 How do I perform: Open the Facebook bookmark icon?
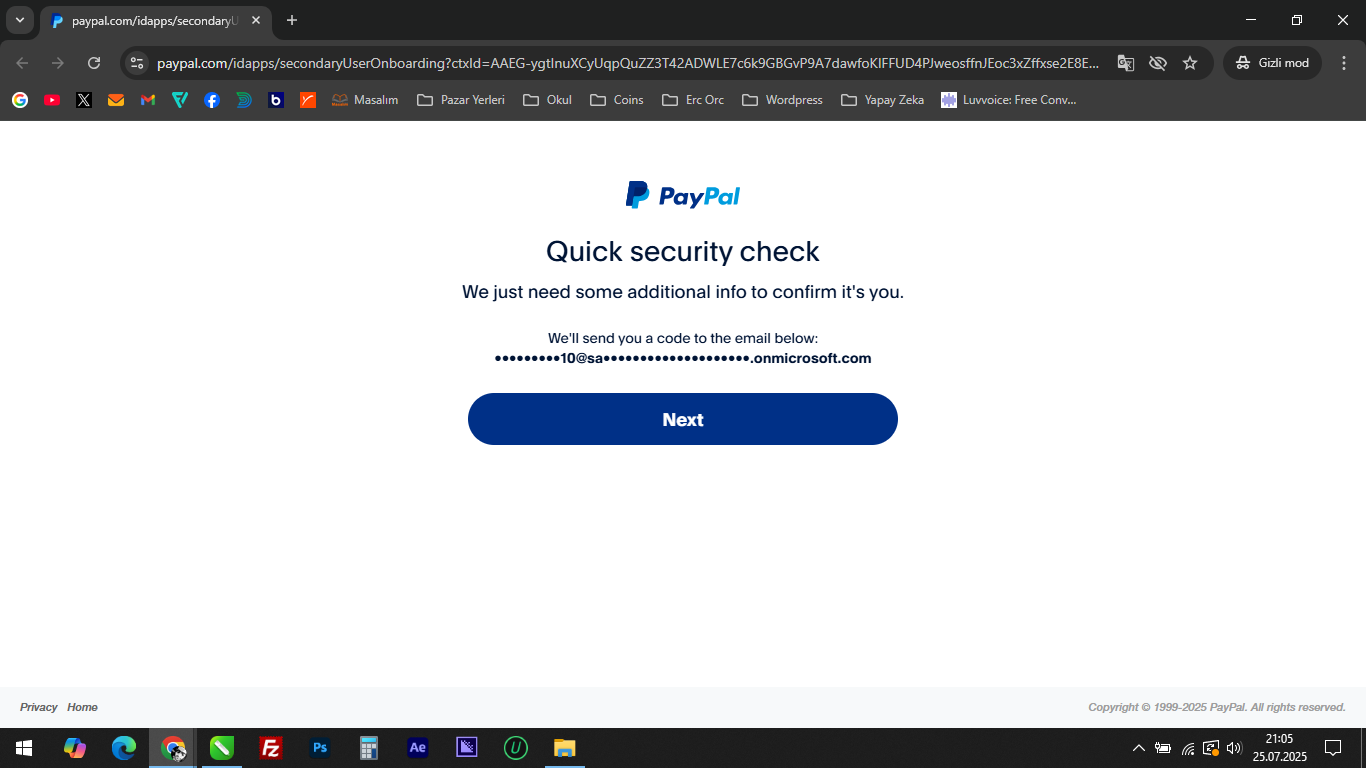coord(212,100)
